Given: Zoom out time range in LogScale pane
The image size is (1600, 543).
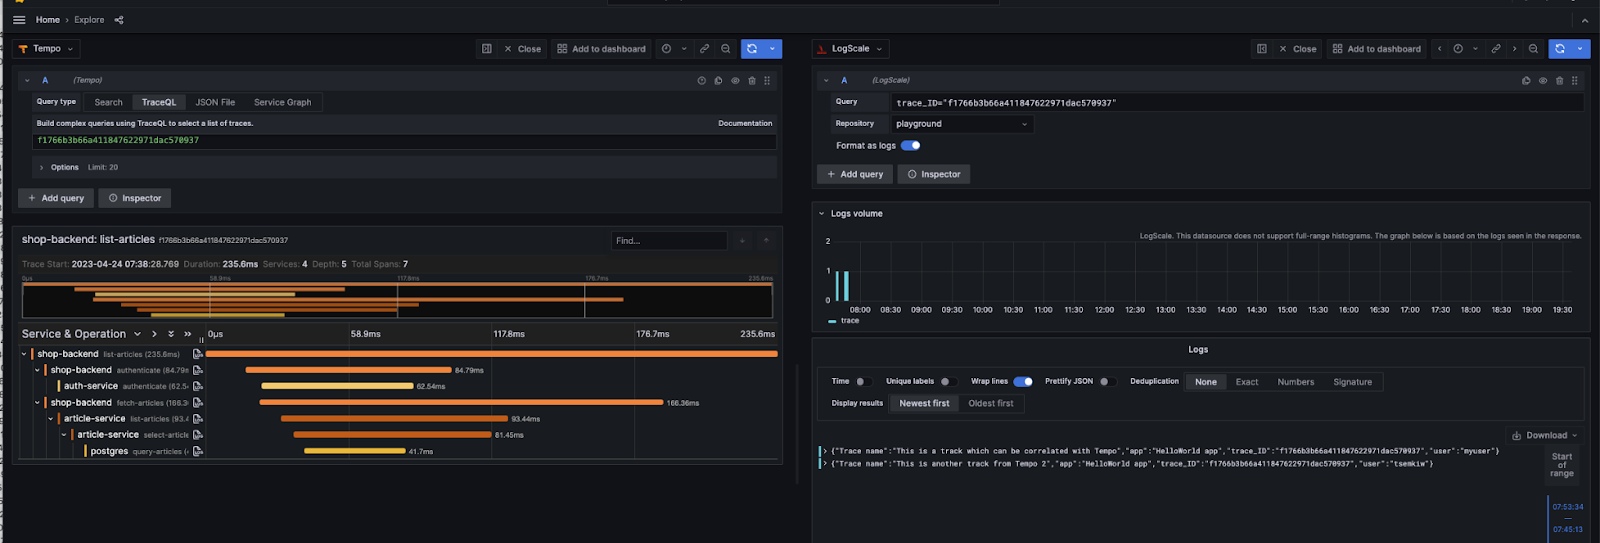Looking at the screenshot, I should click(1533, 49).
